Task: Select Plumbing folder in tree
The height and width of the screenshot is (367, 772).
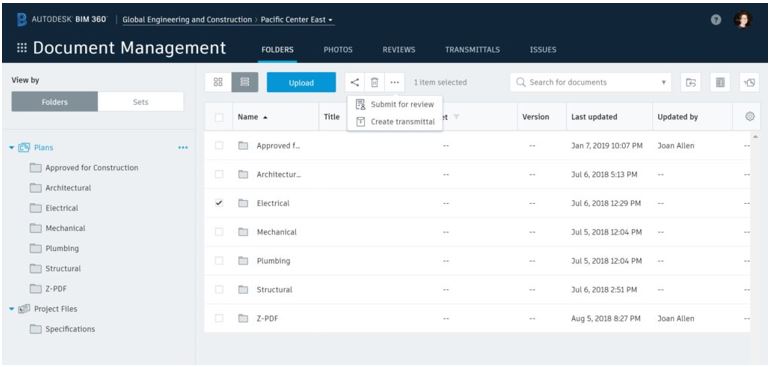Action: 62,248
